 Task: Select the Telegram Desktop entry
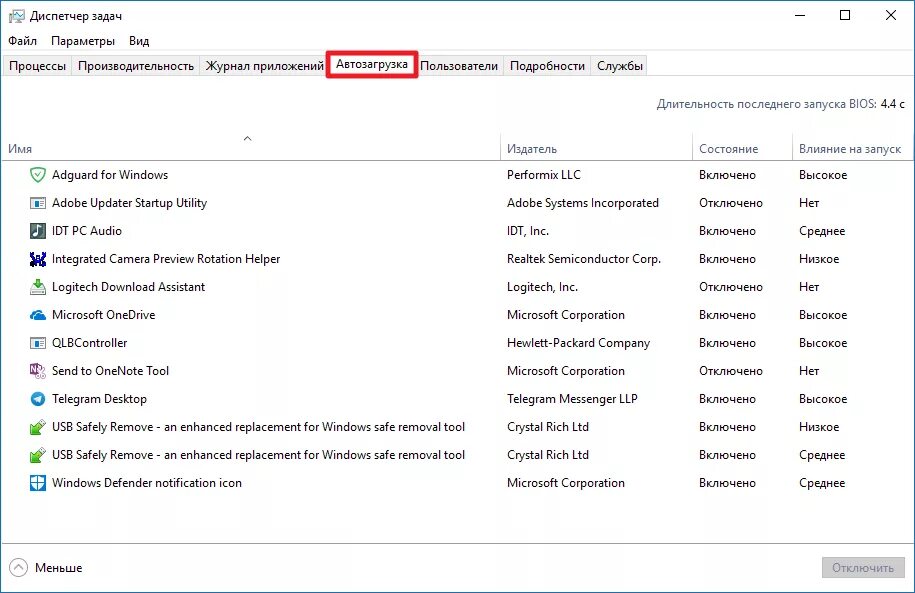coord(99,399)
